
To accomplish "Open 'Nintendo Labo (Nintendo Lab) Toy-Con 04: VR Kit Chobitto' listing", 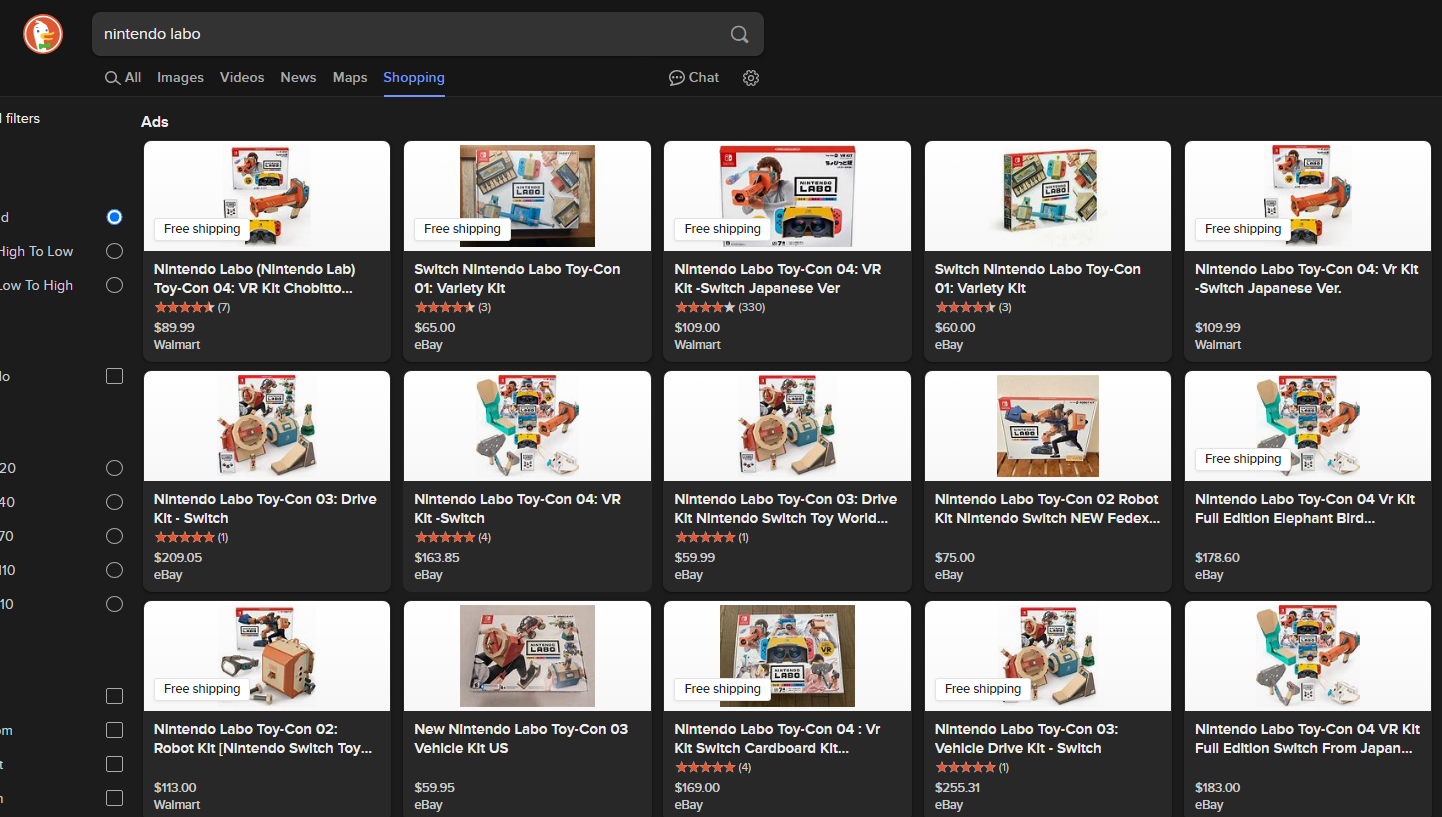I will click(x=267, y=251).
